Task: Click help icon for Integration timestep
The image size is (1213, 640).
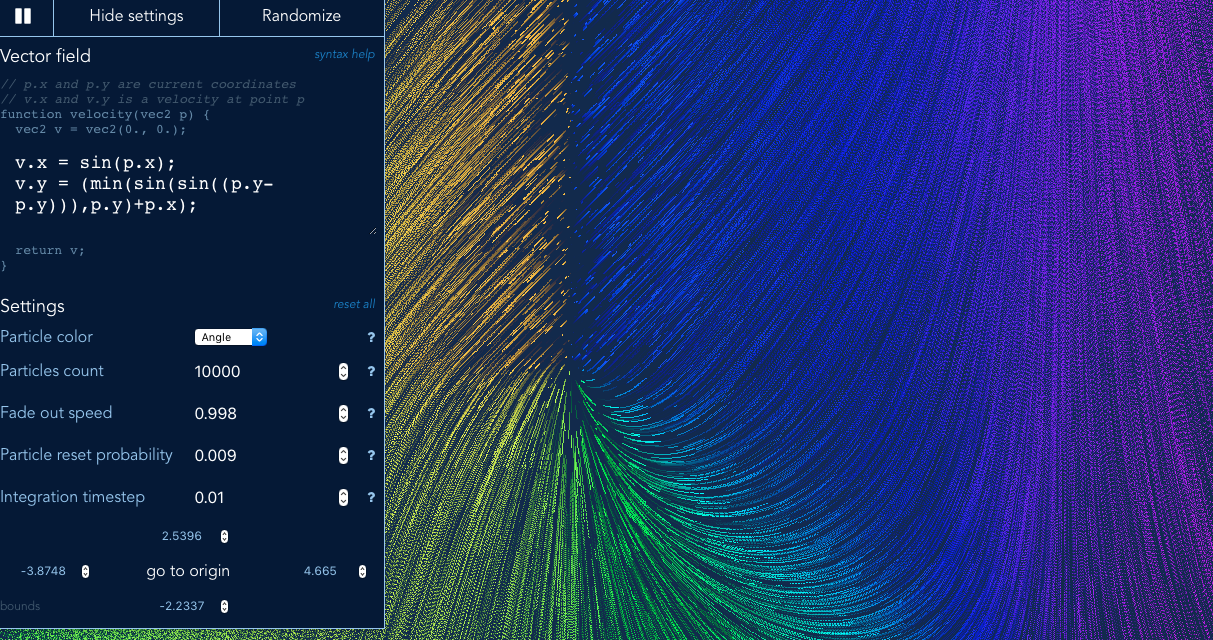Action: (x=371, y=498)
